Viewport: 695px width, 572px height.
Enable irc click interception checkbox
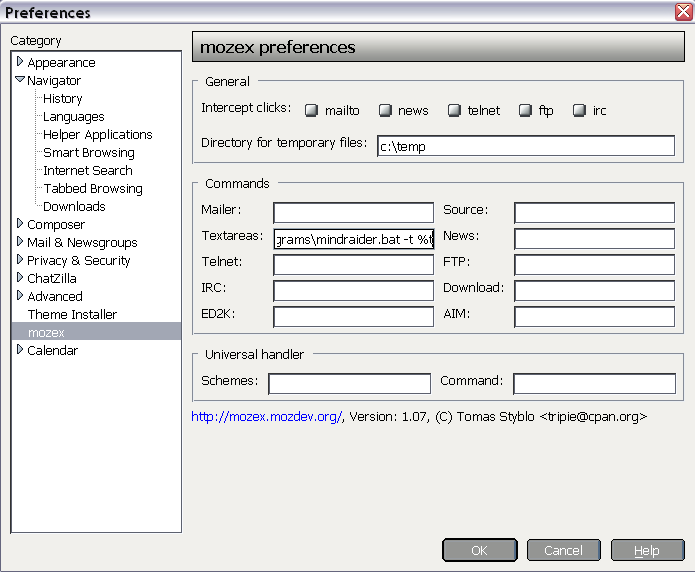click(x=579, y=110)
